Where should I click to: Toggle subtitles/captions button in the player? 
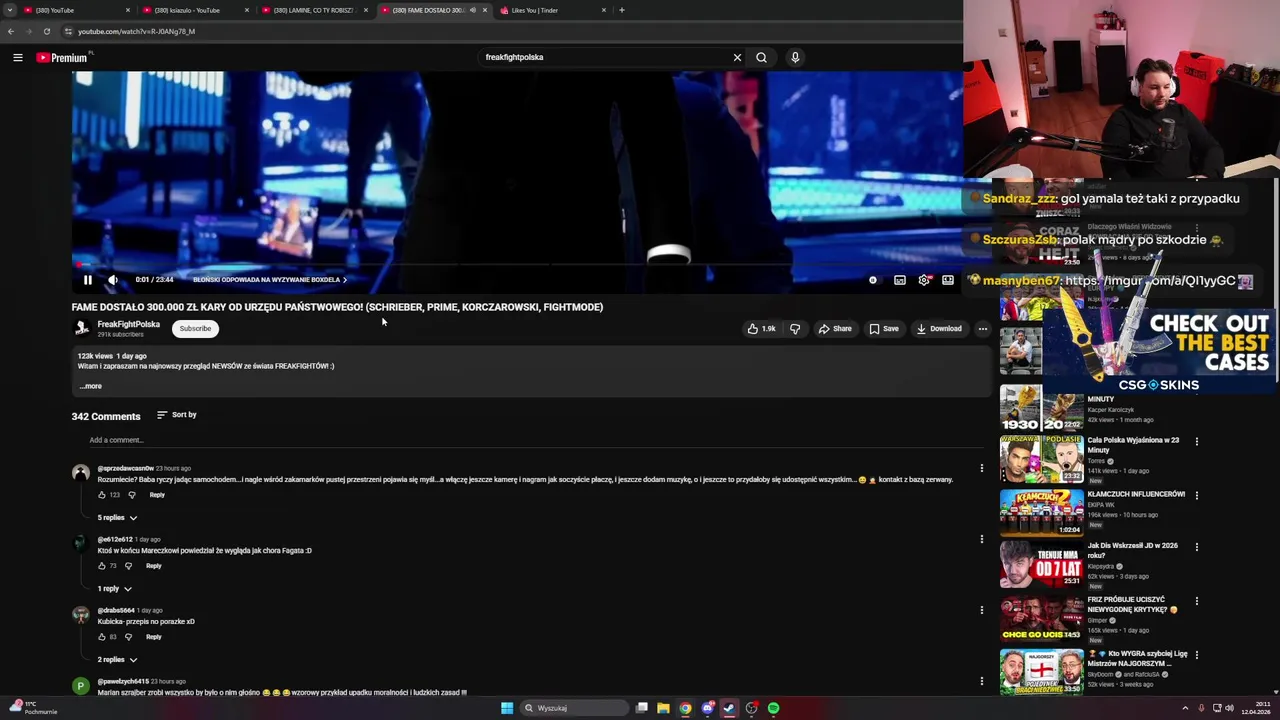click(x=900, y=280)
